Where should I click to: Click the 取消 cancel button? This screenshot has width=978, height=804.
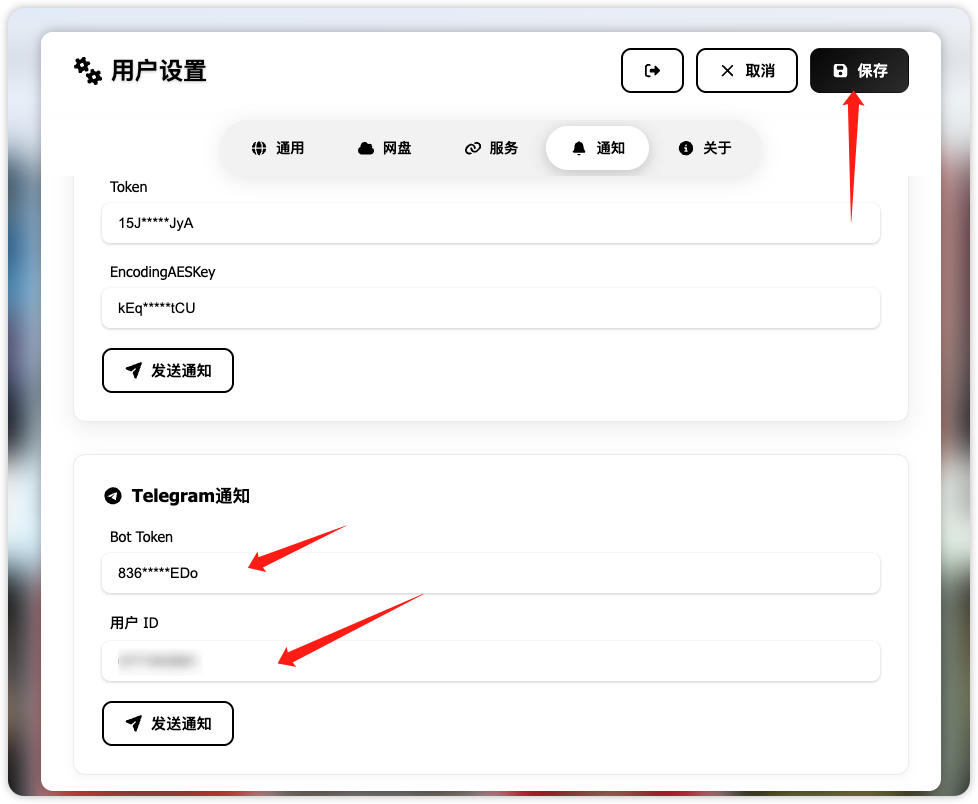tap(746, 71)
